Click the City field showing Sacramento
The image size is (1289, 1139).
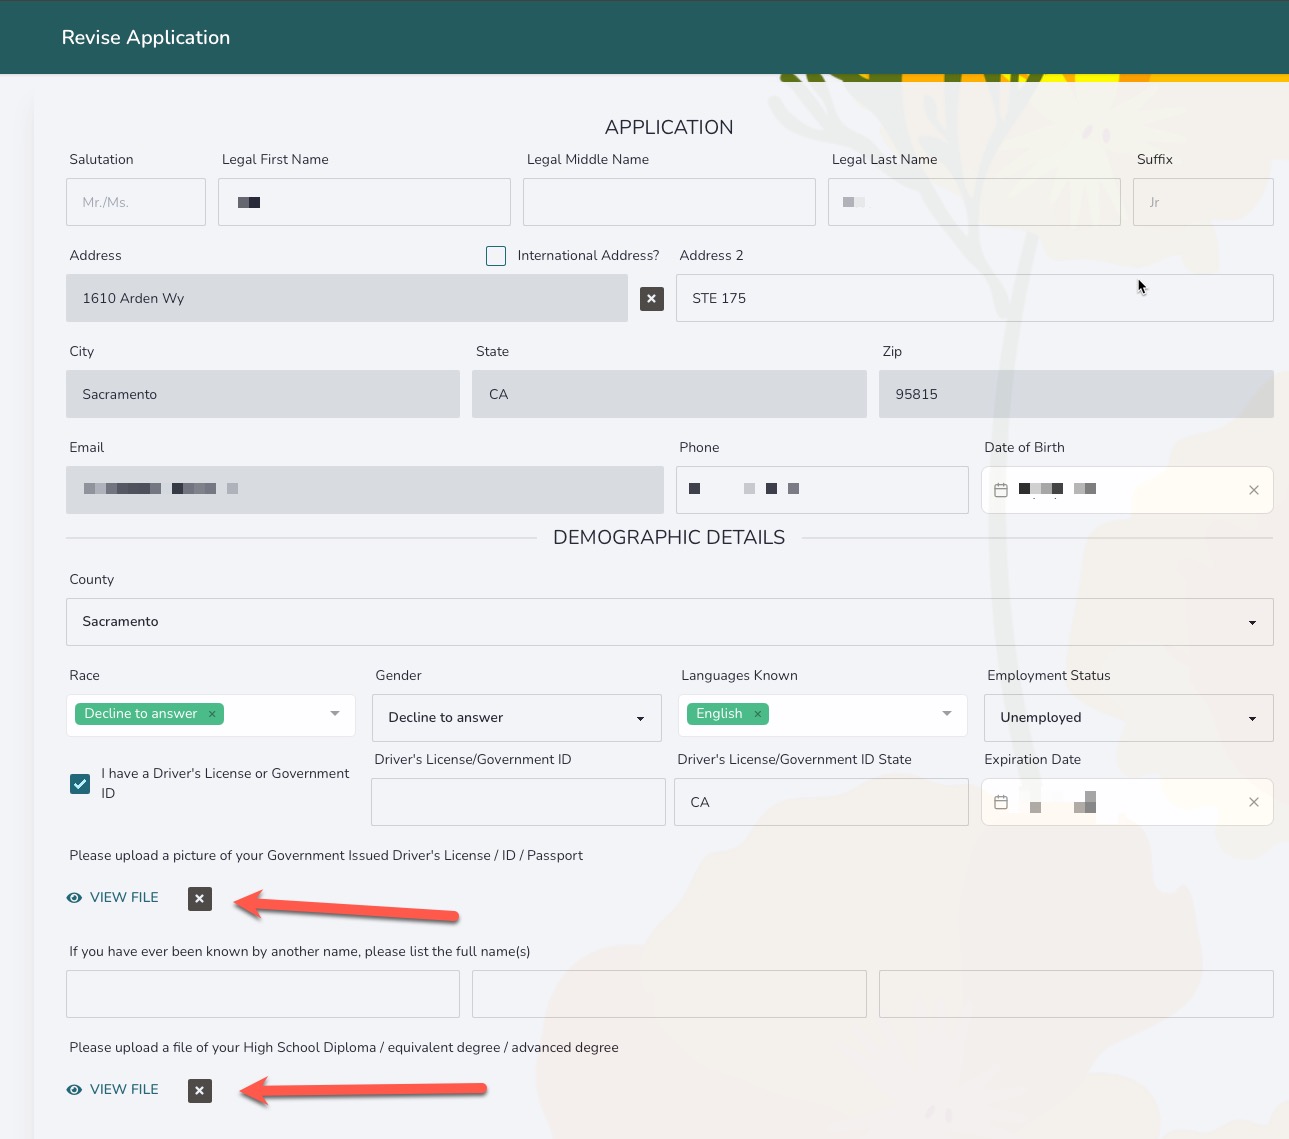(x=263, y=394)
